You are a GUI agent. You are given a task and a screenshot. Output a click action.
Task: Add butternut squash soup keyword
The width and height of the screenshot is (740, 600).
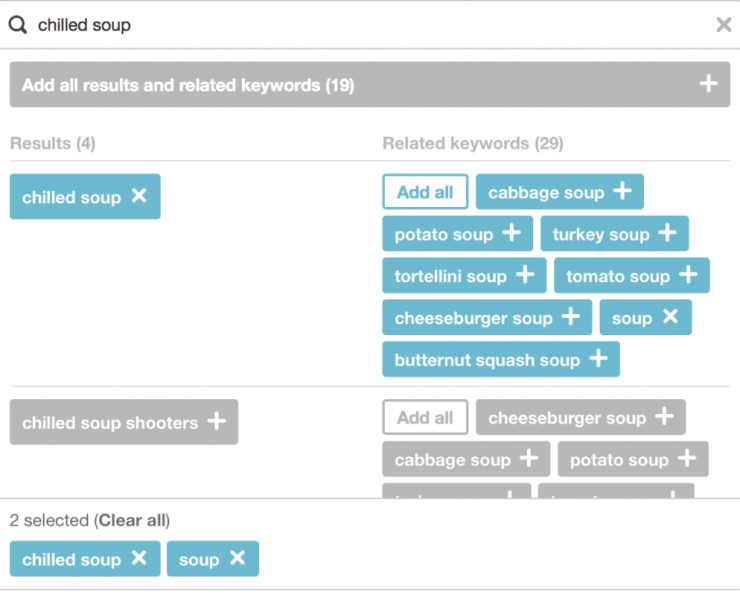501,359
